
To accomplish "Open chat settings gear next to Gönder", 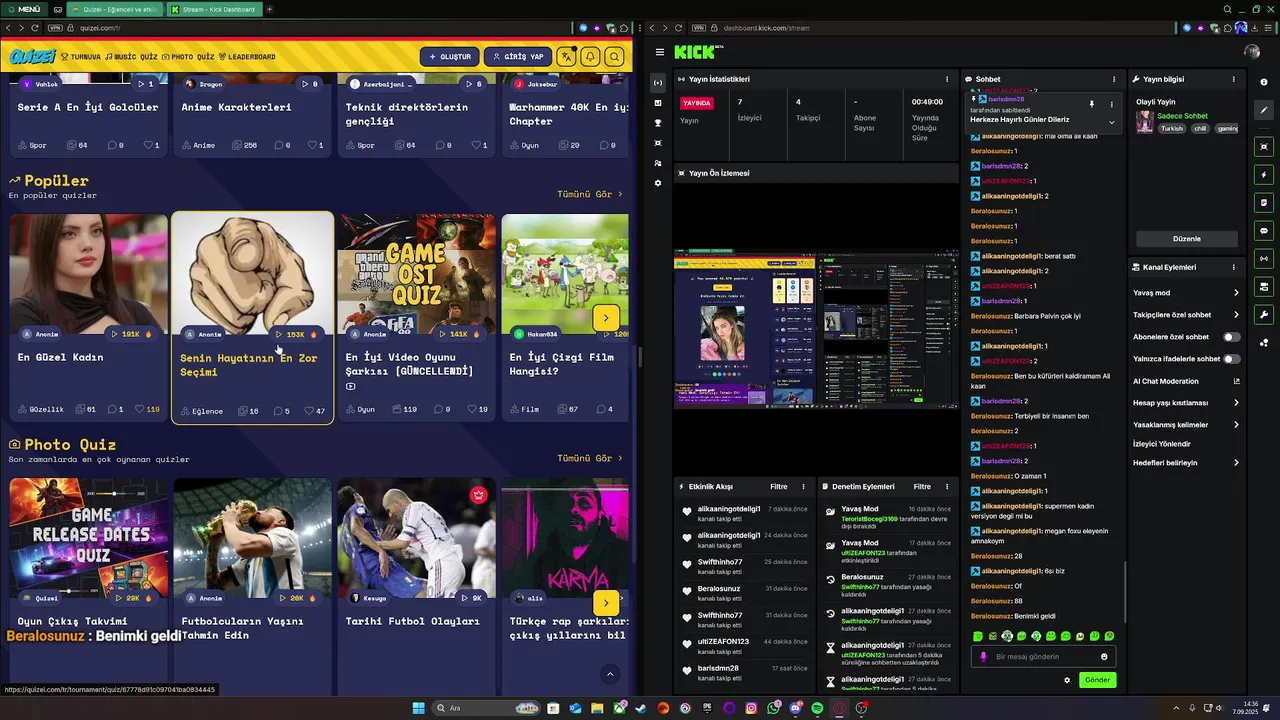I will [x=1067, y=680].
